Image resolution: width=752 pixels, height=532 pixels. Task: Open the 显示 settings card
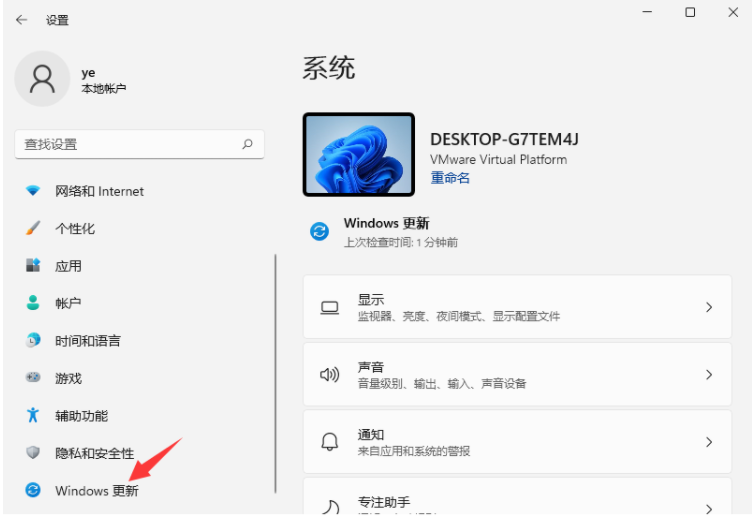pyautogui.click(x=517, y=307)
